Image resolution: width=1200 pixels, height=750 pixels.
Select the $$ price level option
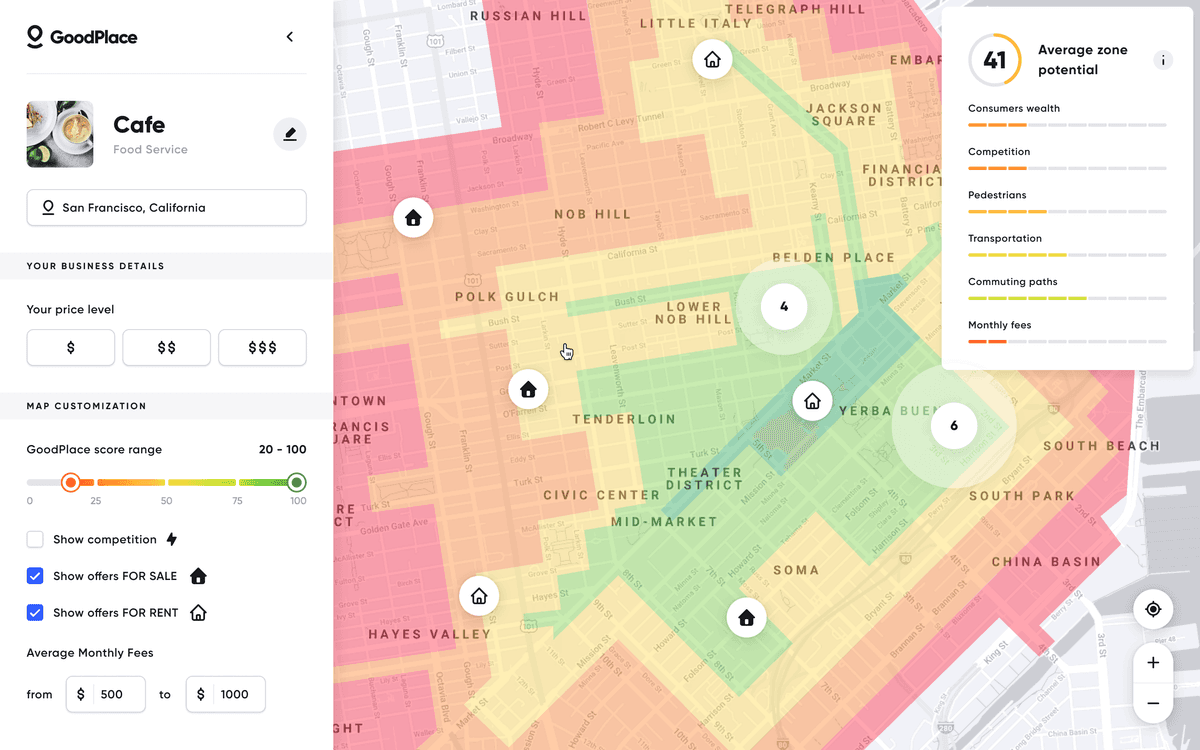point(167,348)
